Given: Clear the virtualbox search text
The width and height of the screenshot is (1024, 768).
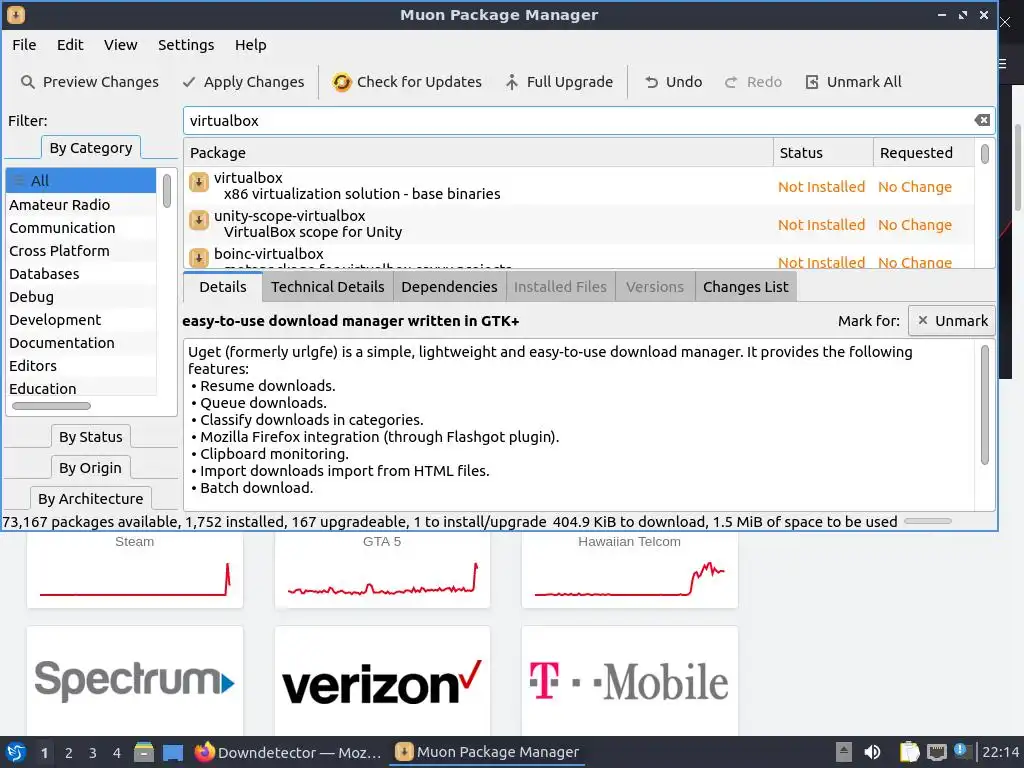Looking at the screenshot, I should (x=982, y=120).
